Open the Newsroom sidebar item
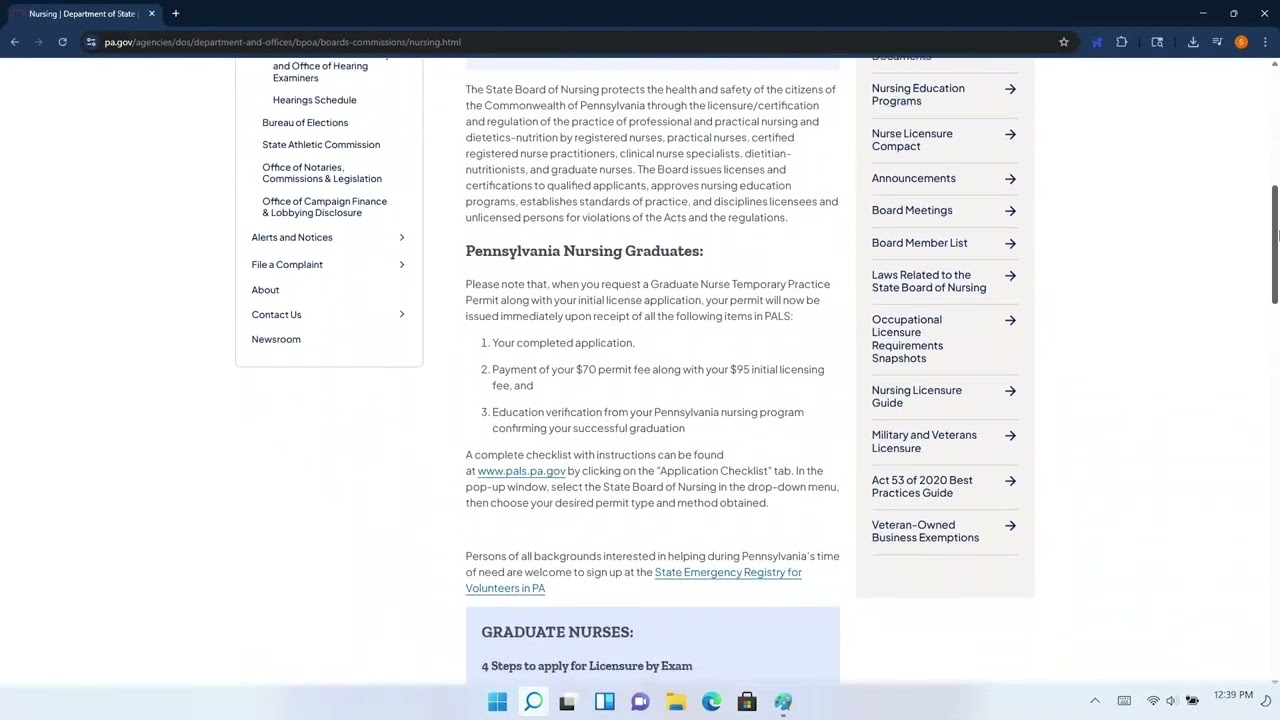This screenshot has height=720, width=1280. point(276,339)
